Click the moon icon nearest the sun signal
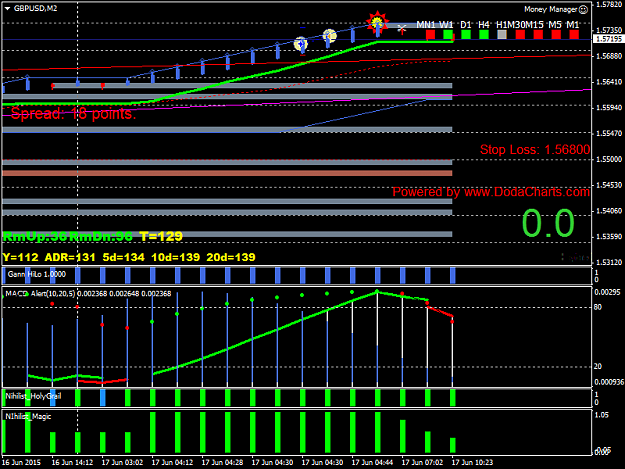The height and width of the screenshot is (469, 625). pyautogui.click(x=329, y=36)
